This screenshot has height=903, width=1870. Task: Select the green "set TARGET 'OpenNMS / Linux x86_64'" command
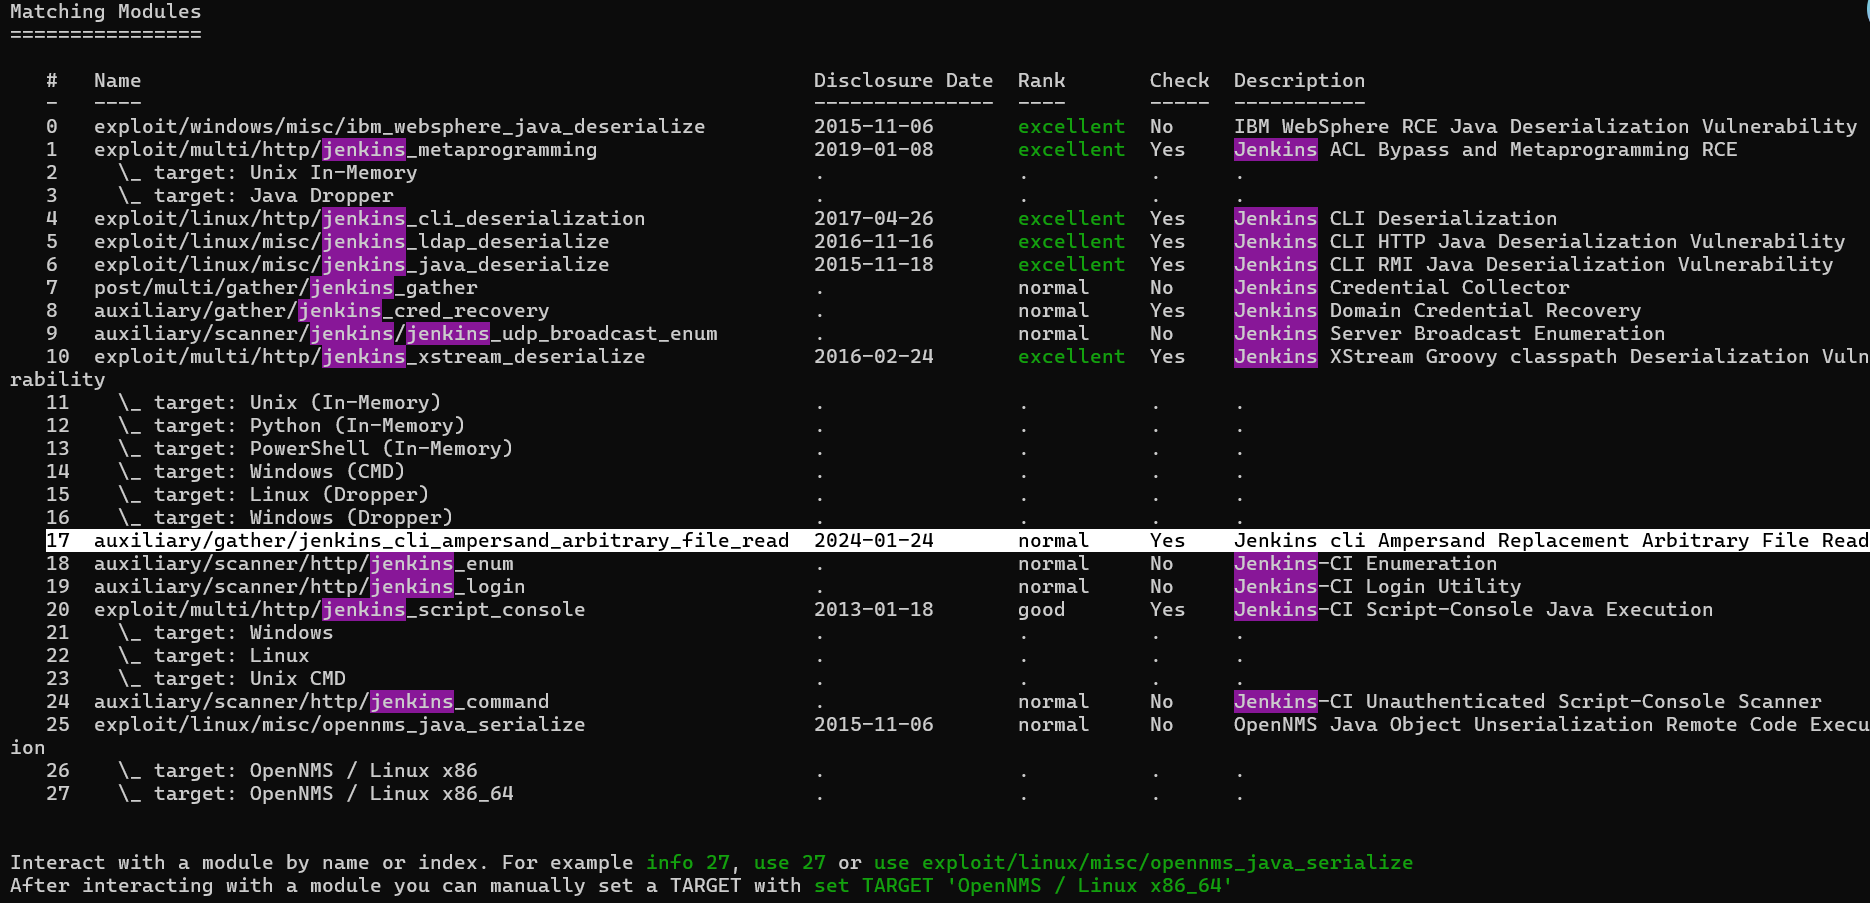(x=1024, y=886)
